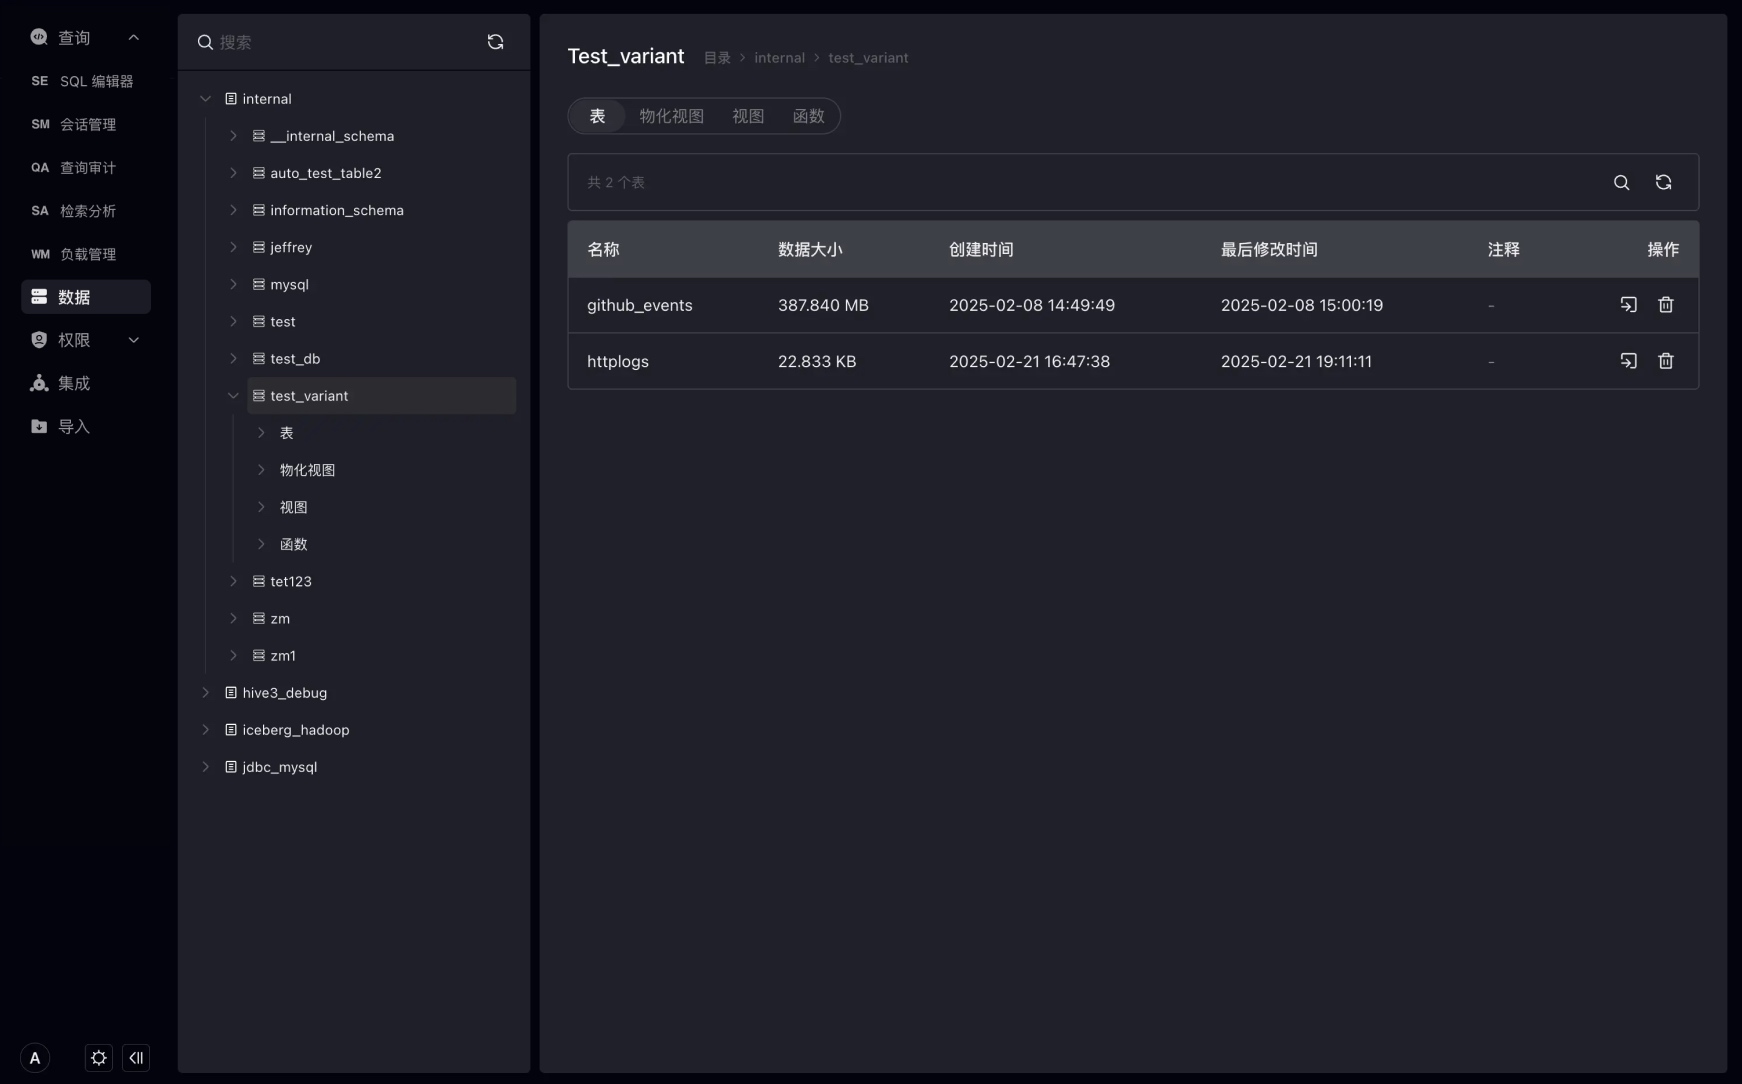Click the 最后修改时间 column header
This screenshot has width=1742, height=1084.
tap(1269, 249)
